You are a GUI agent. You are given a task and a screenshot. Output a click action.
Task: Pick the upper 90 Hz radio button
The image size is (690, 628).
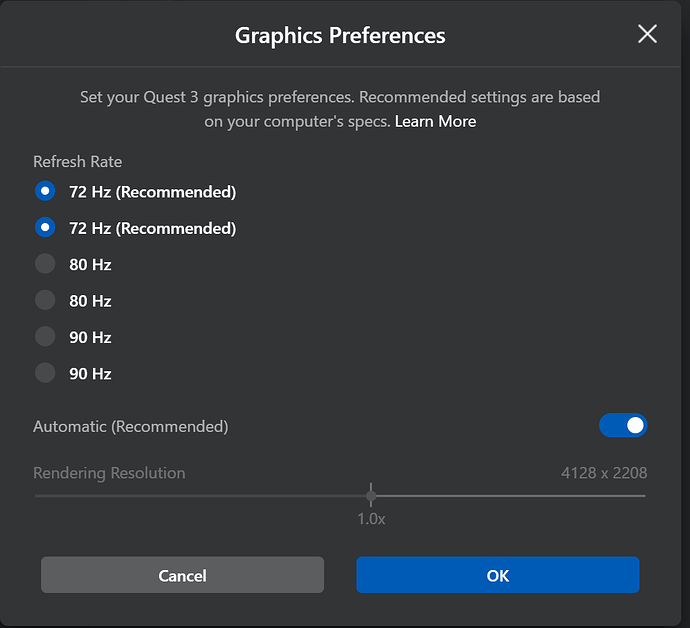pos(45,337)
